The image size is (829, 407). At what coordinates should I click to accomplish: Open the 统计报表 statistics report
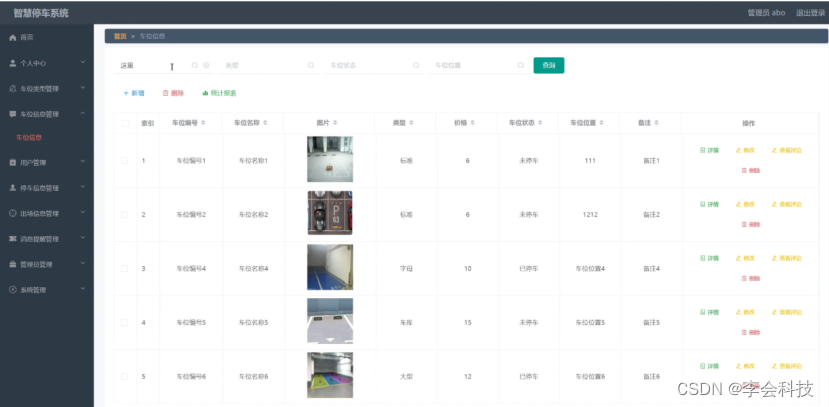click(219, 93)
